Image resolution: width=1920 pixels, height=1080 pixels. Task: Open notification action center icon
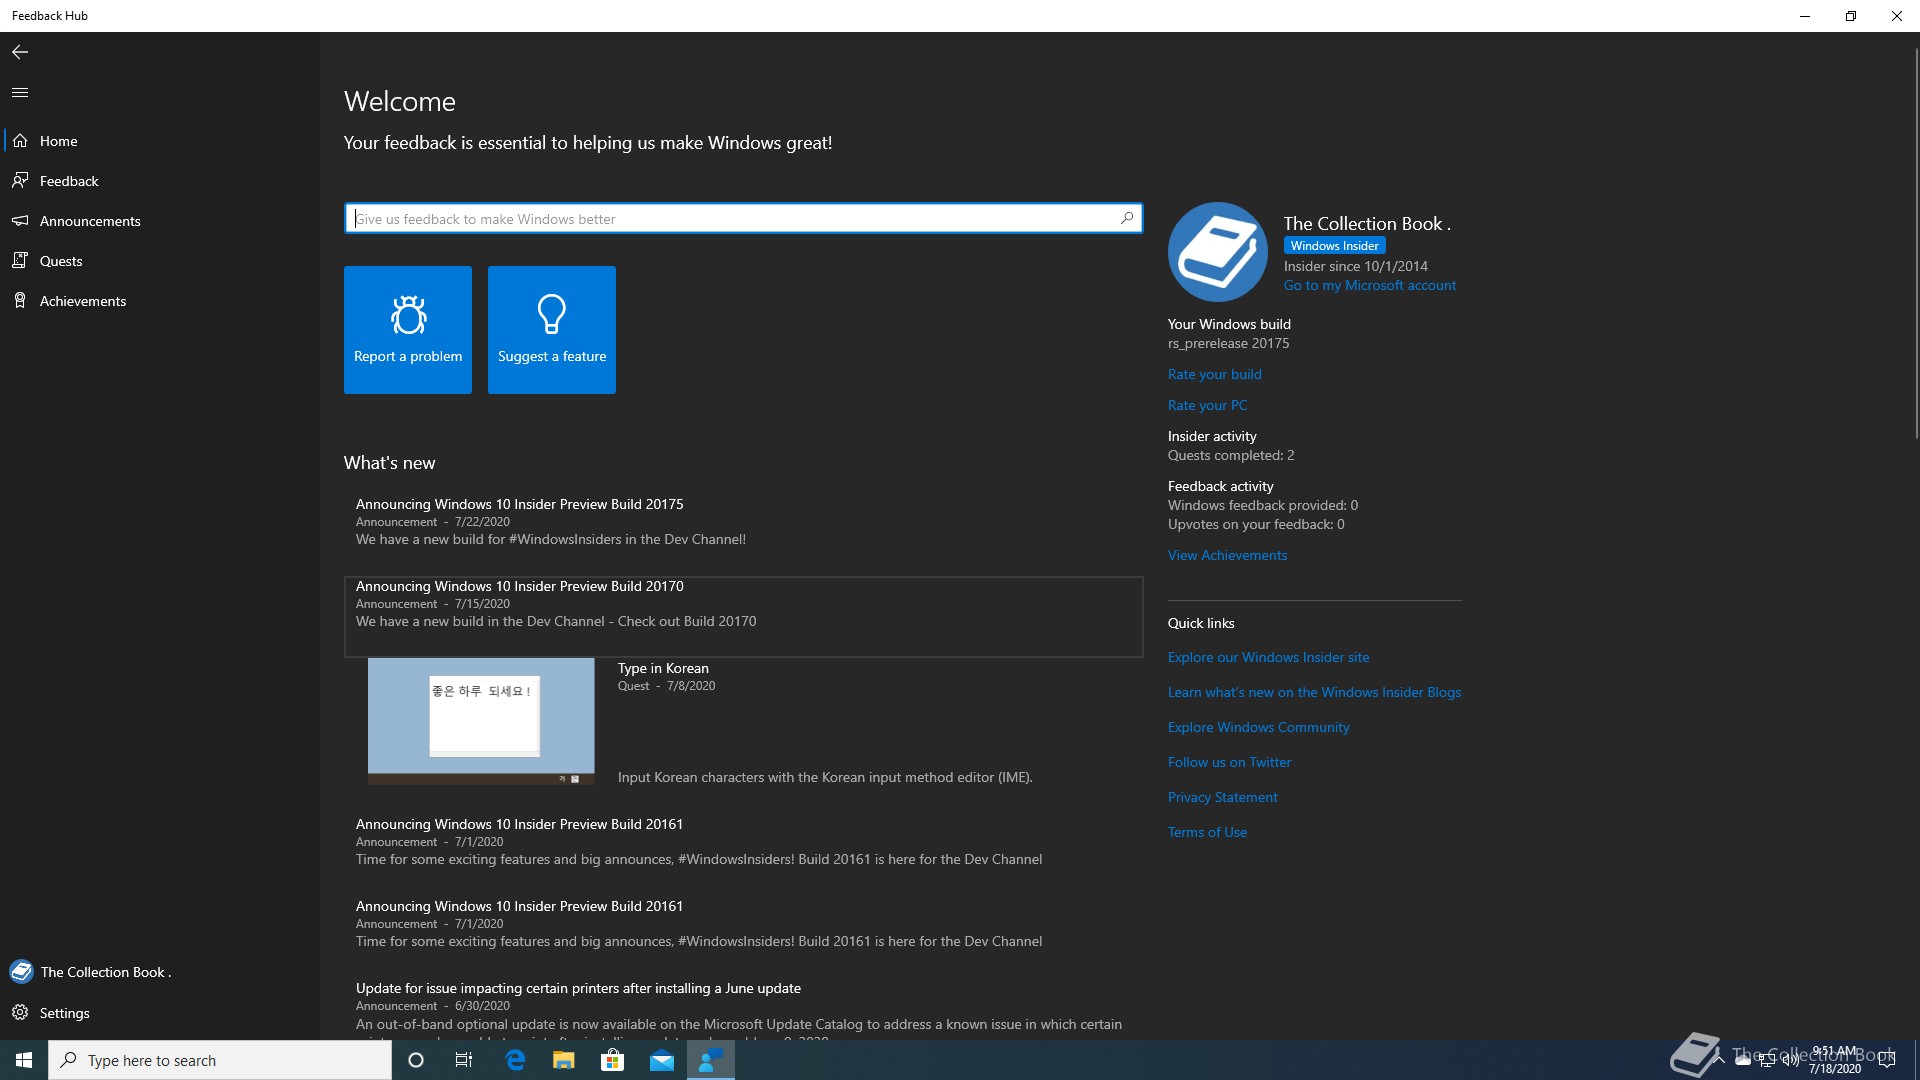(x=1887, y=1060)
